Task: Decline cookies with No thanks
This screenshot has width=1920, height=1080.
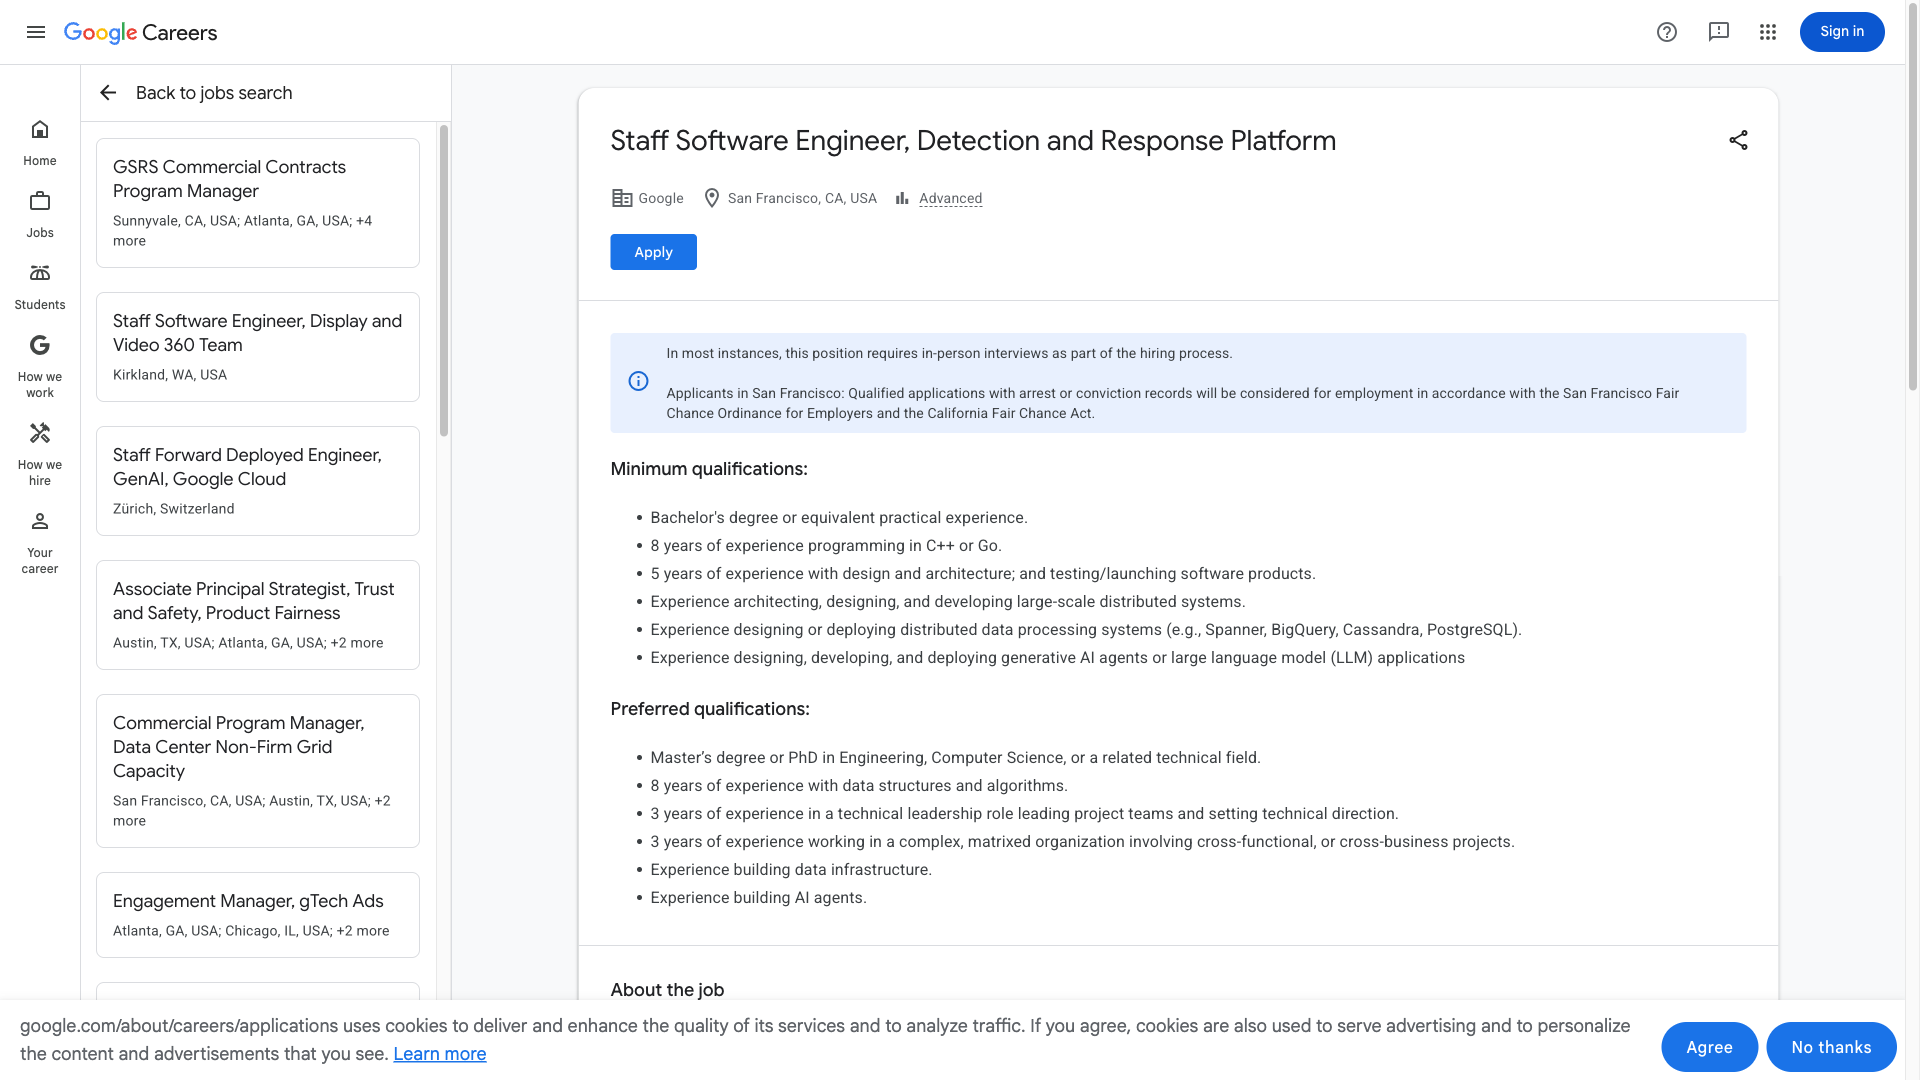Action: coord(1831,1047)
